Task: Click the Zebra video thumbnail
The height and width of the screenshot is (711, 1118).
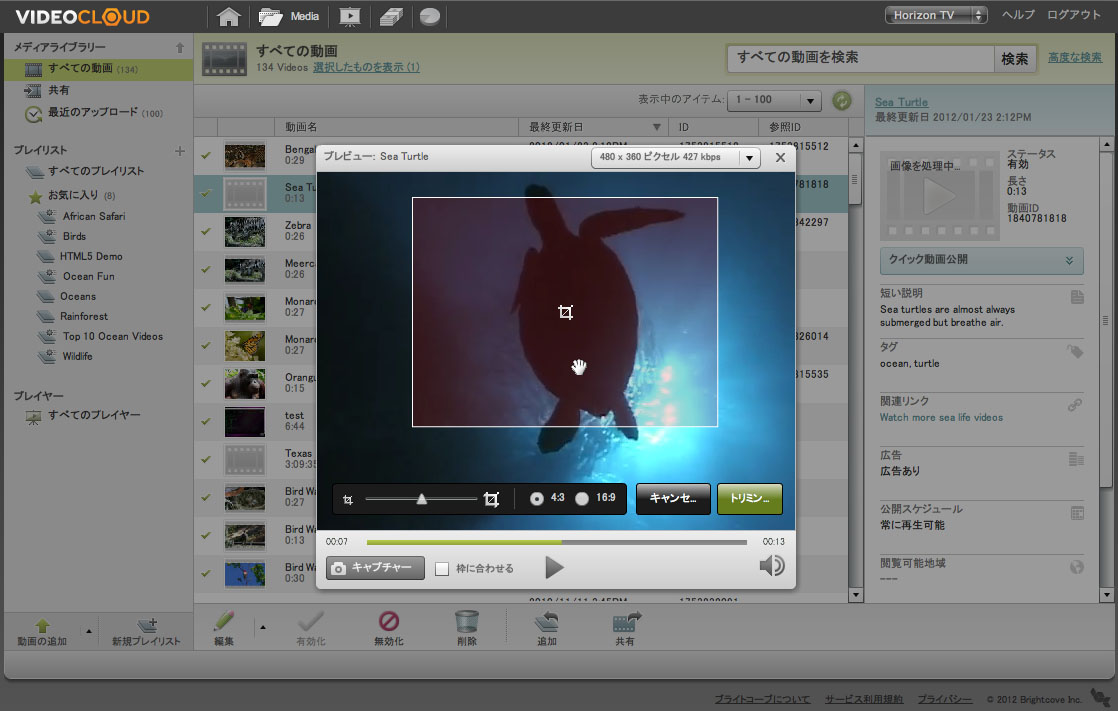Action: (x=245, y=232)
